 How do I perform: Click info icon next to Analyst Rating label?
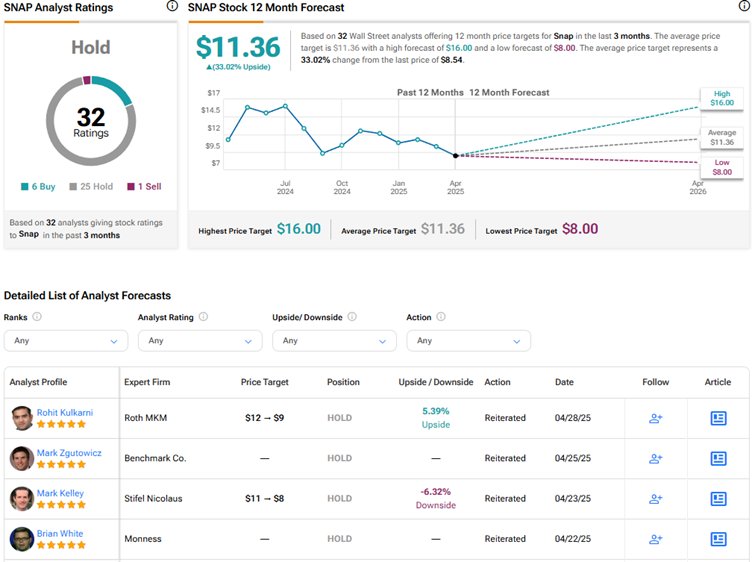[x=203, y=317]
